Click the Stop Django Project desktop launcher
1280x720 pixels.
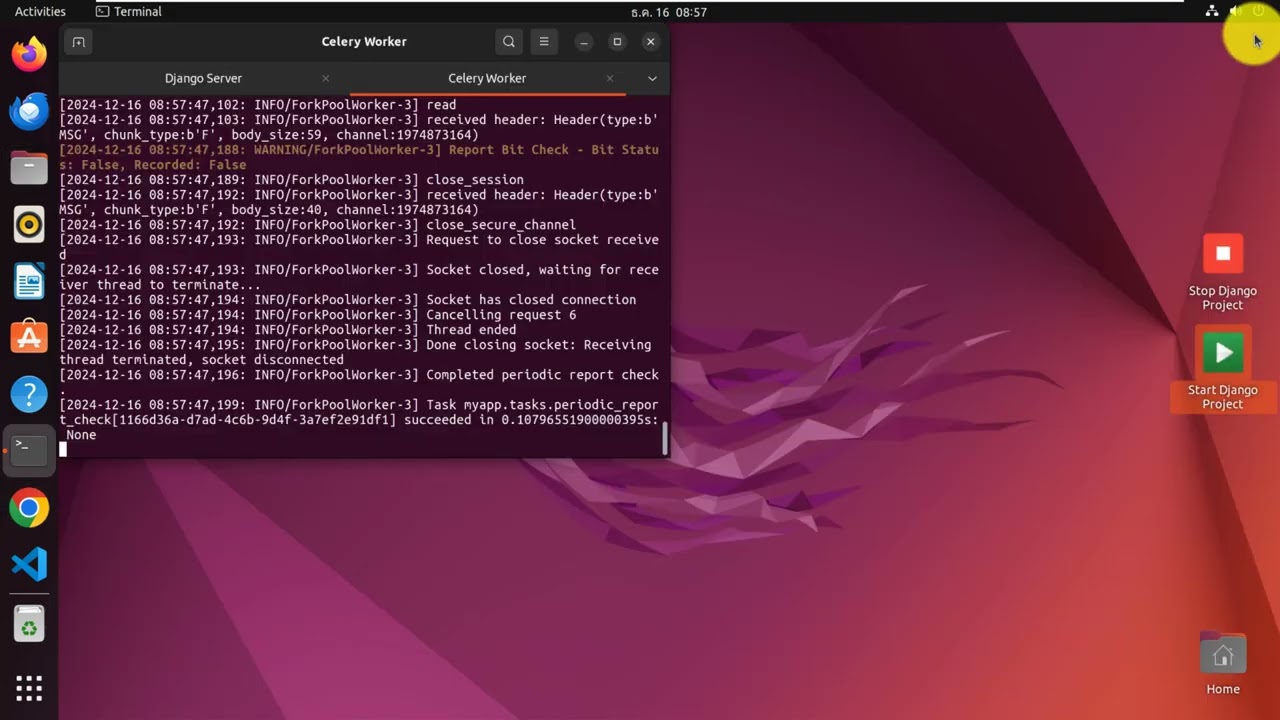tap(1222, 273)
